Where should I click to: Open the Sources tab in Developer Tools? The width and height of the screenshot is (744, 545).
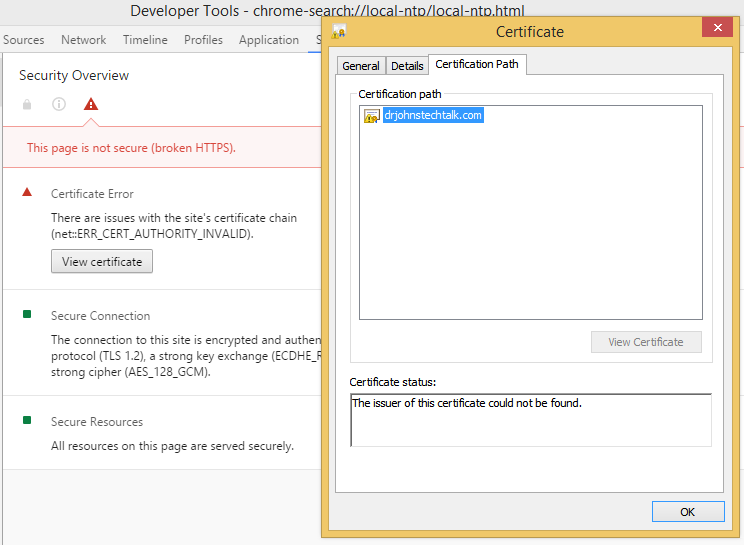point(24,40)
